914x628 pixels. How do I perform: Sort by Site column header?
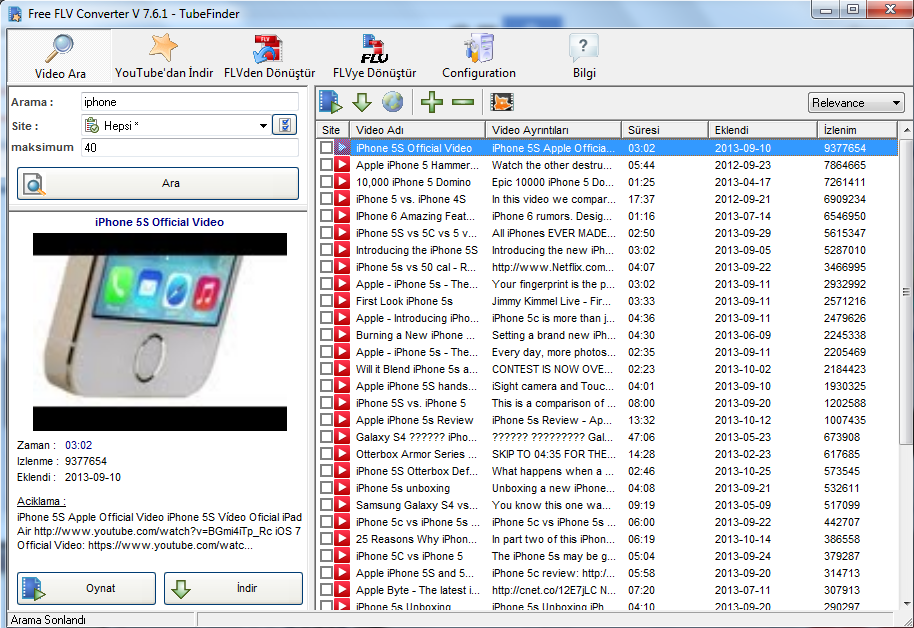333,130
